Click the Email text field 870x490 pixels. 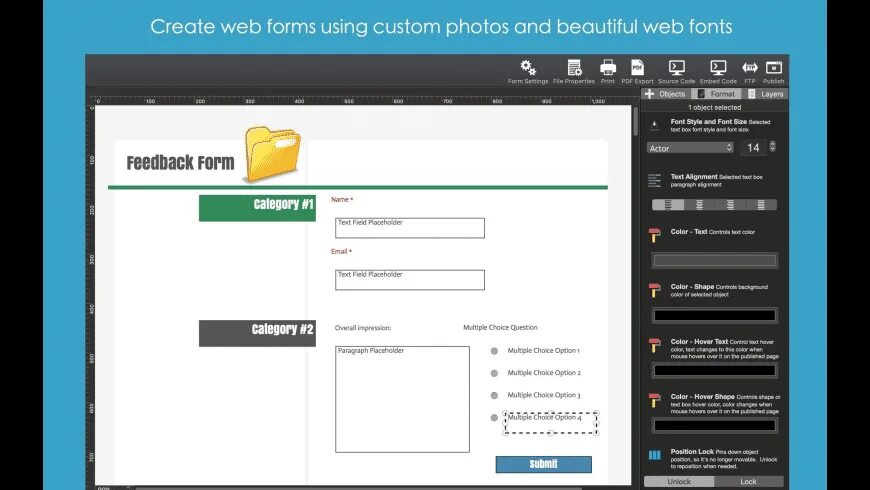(x=409, y=280)
